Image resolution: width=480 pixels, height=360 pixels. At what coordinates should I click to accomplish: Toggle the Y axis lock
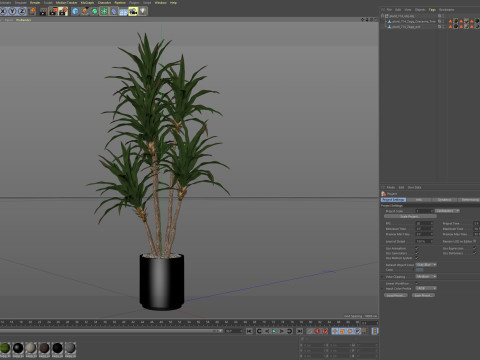(x=12, y=11)
